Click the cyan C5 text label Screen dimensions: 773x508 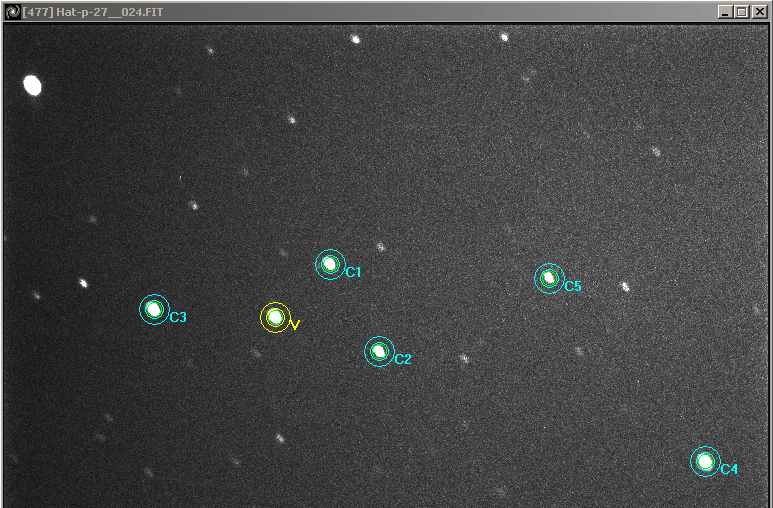[x=572, y=286]
